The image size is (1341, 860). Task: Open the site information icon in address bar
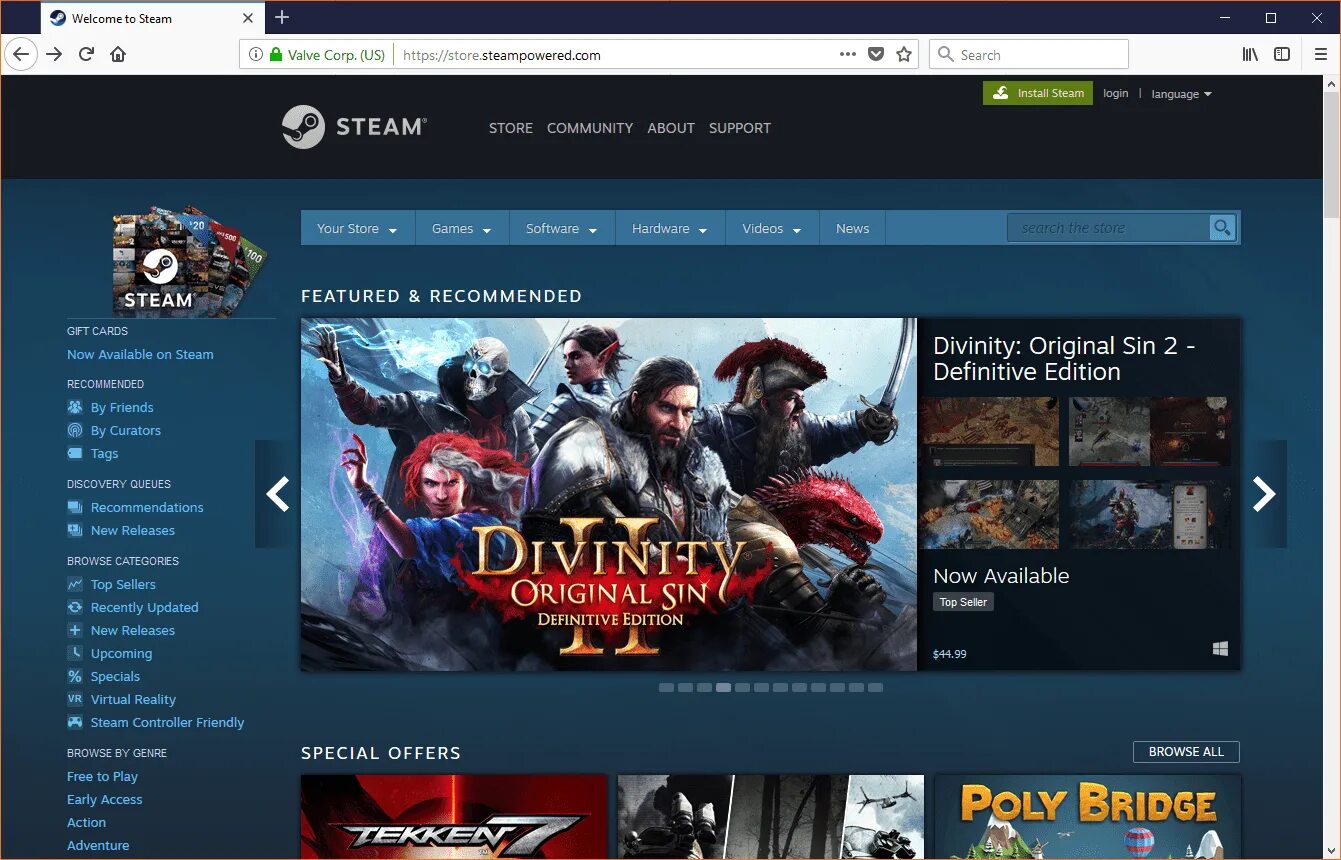256,55
